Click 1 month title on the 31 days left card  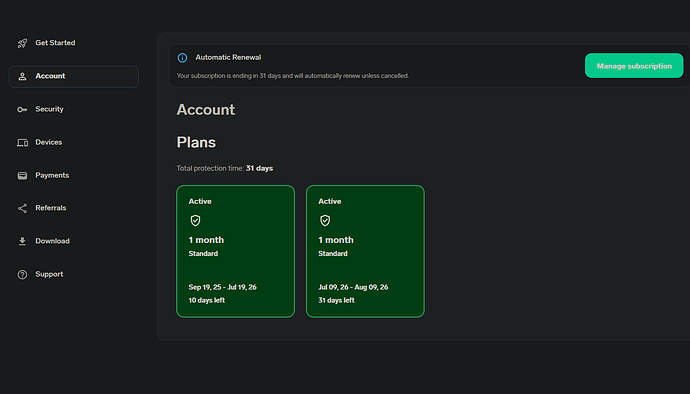(336, 240)
